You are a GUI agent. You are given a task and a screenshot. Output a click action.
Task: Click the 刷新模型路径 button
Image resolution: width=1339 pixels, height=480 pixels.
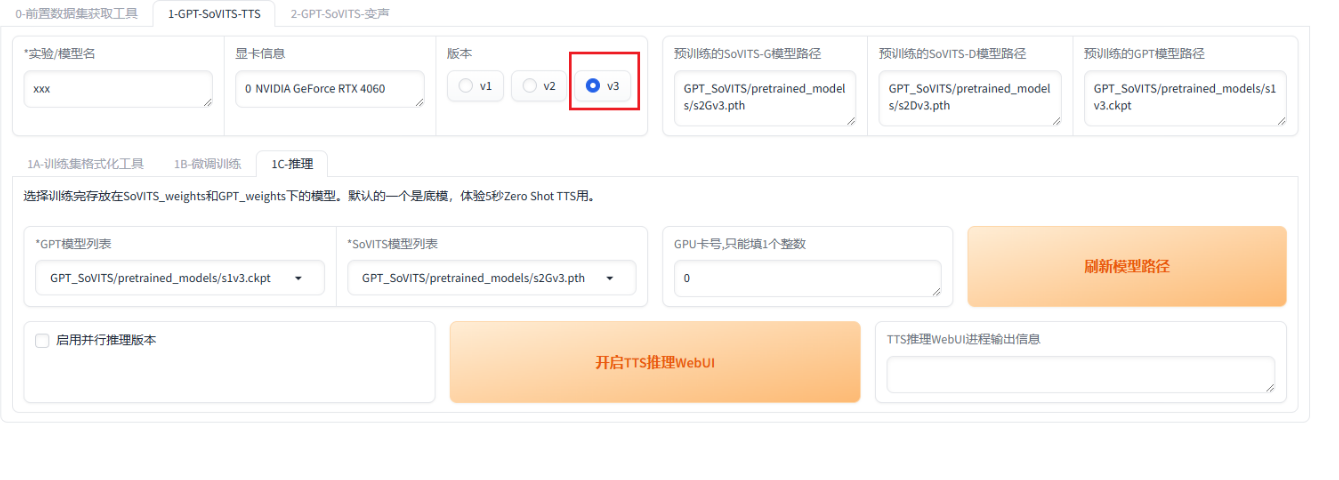(x=1126, y=266)
